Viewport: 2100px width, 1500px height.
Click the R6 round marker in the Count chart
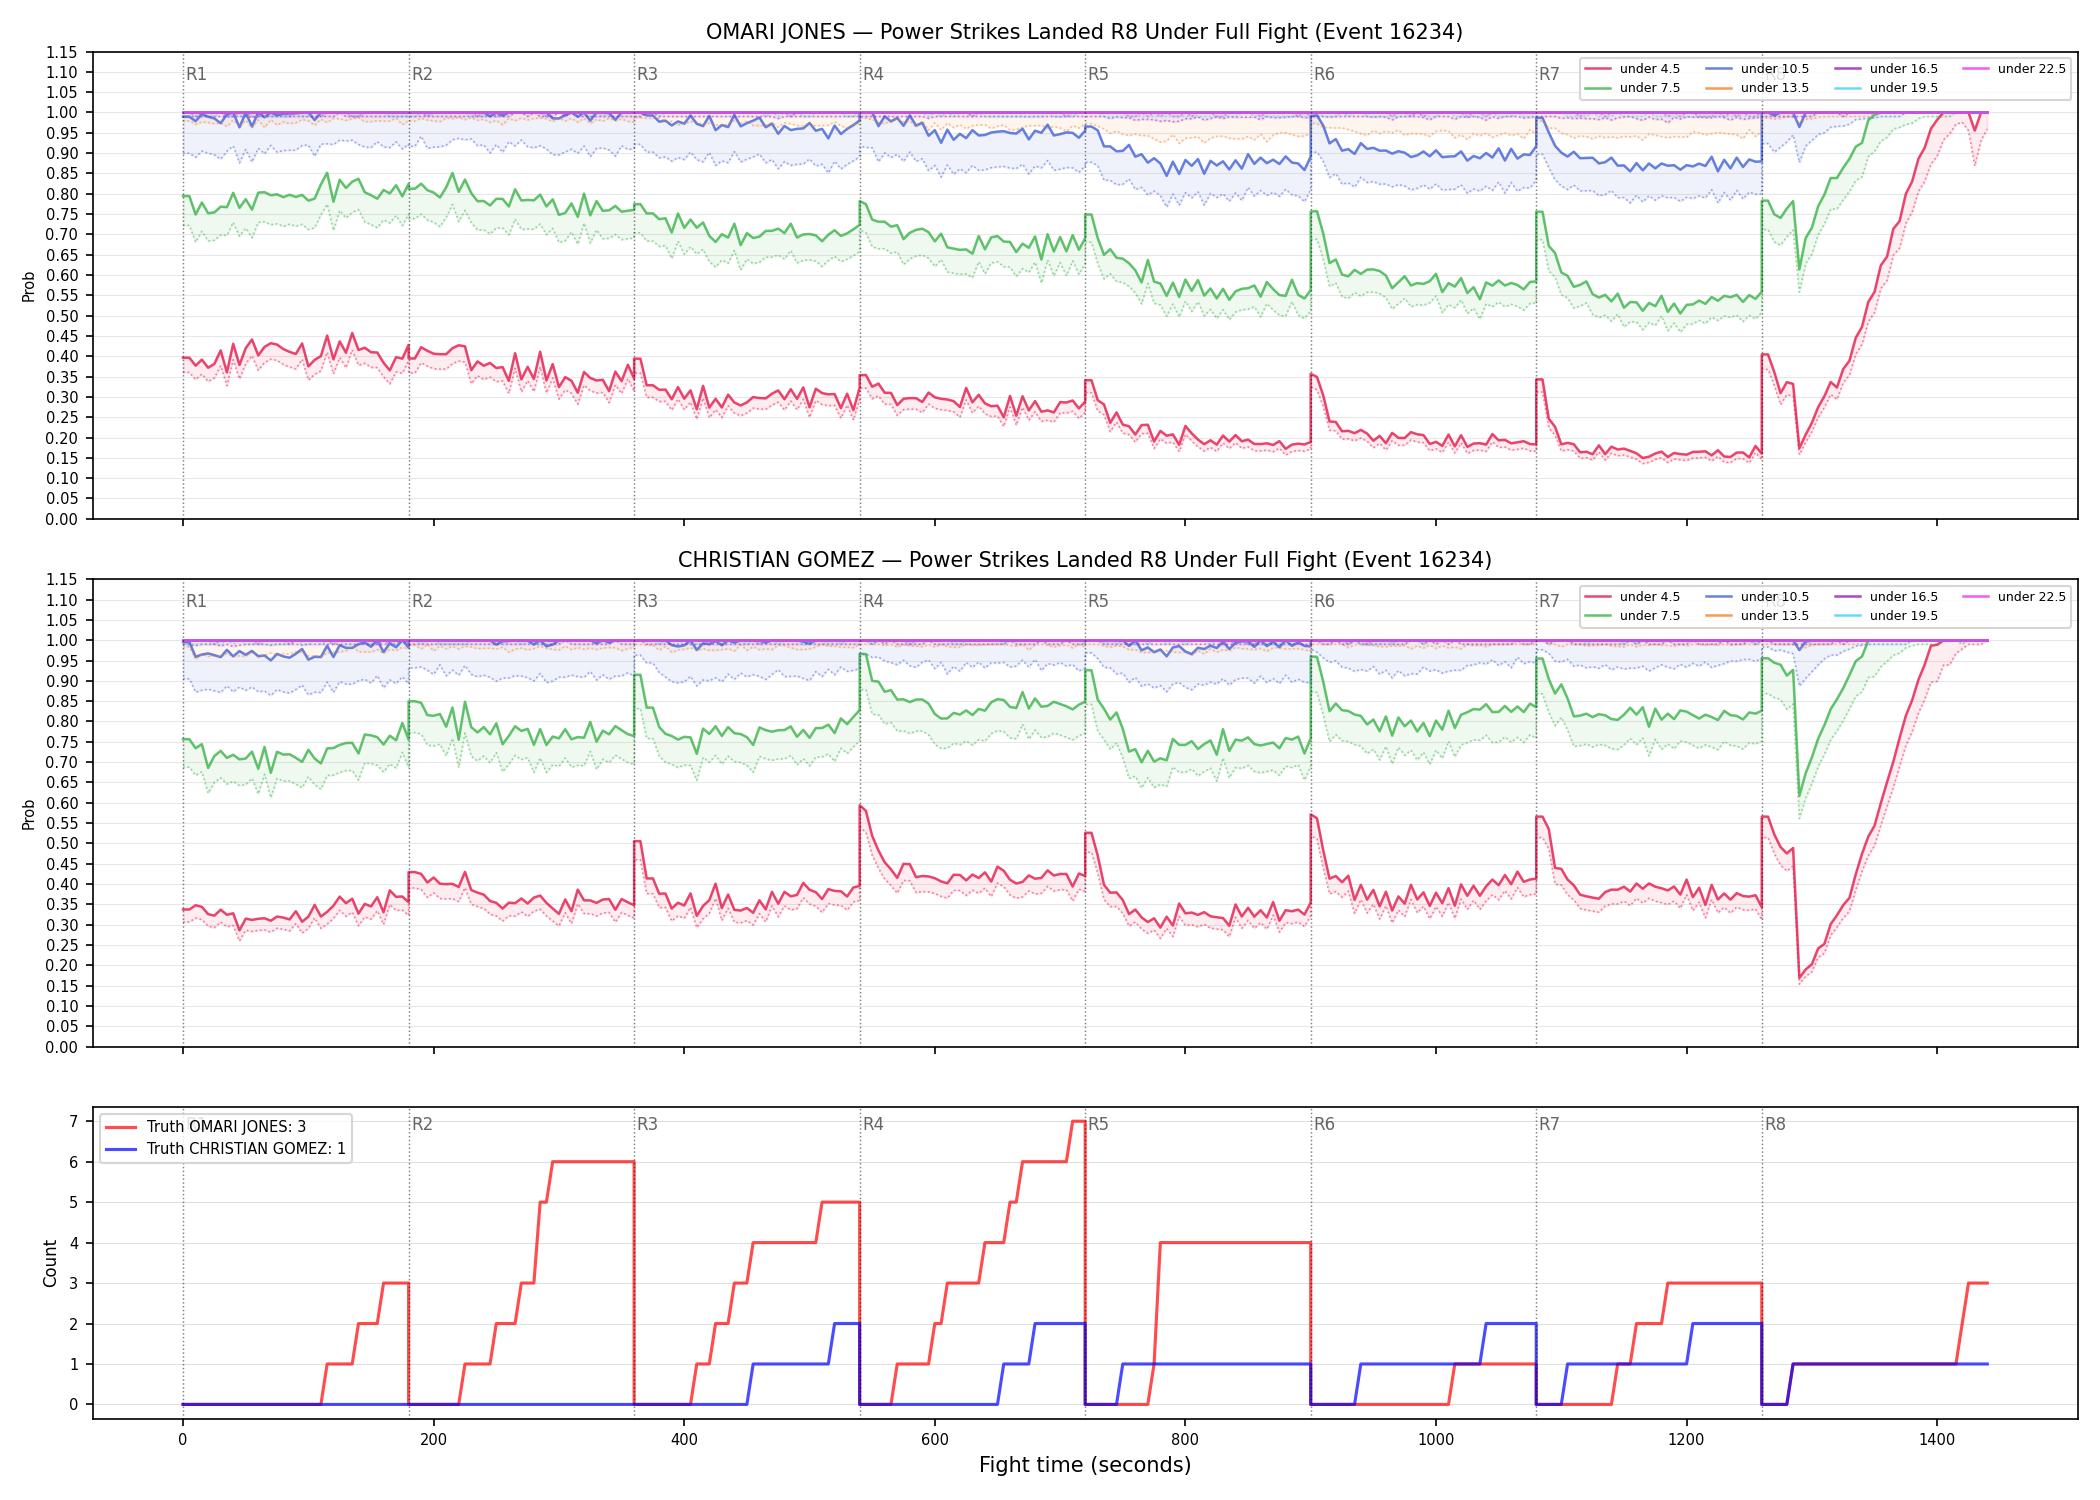(x=1324, y=1124)
